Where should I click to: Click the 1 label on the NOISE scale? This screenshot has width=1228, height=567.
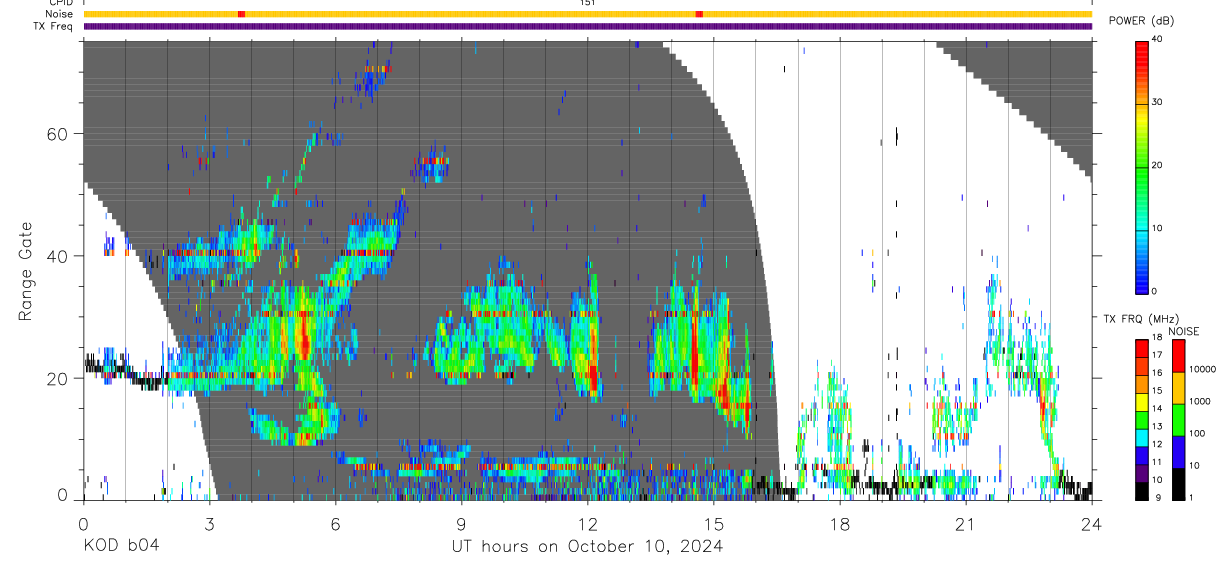pyautogui.click(x=1192, y=497)
